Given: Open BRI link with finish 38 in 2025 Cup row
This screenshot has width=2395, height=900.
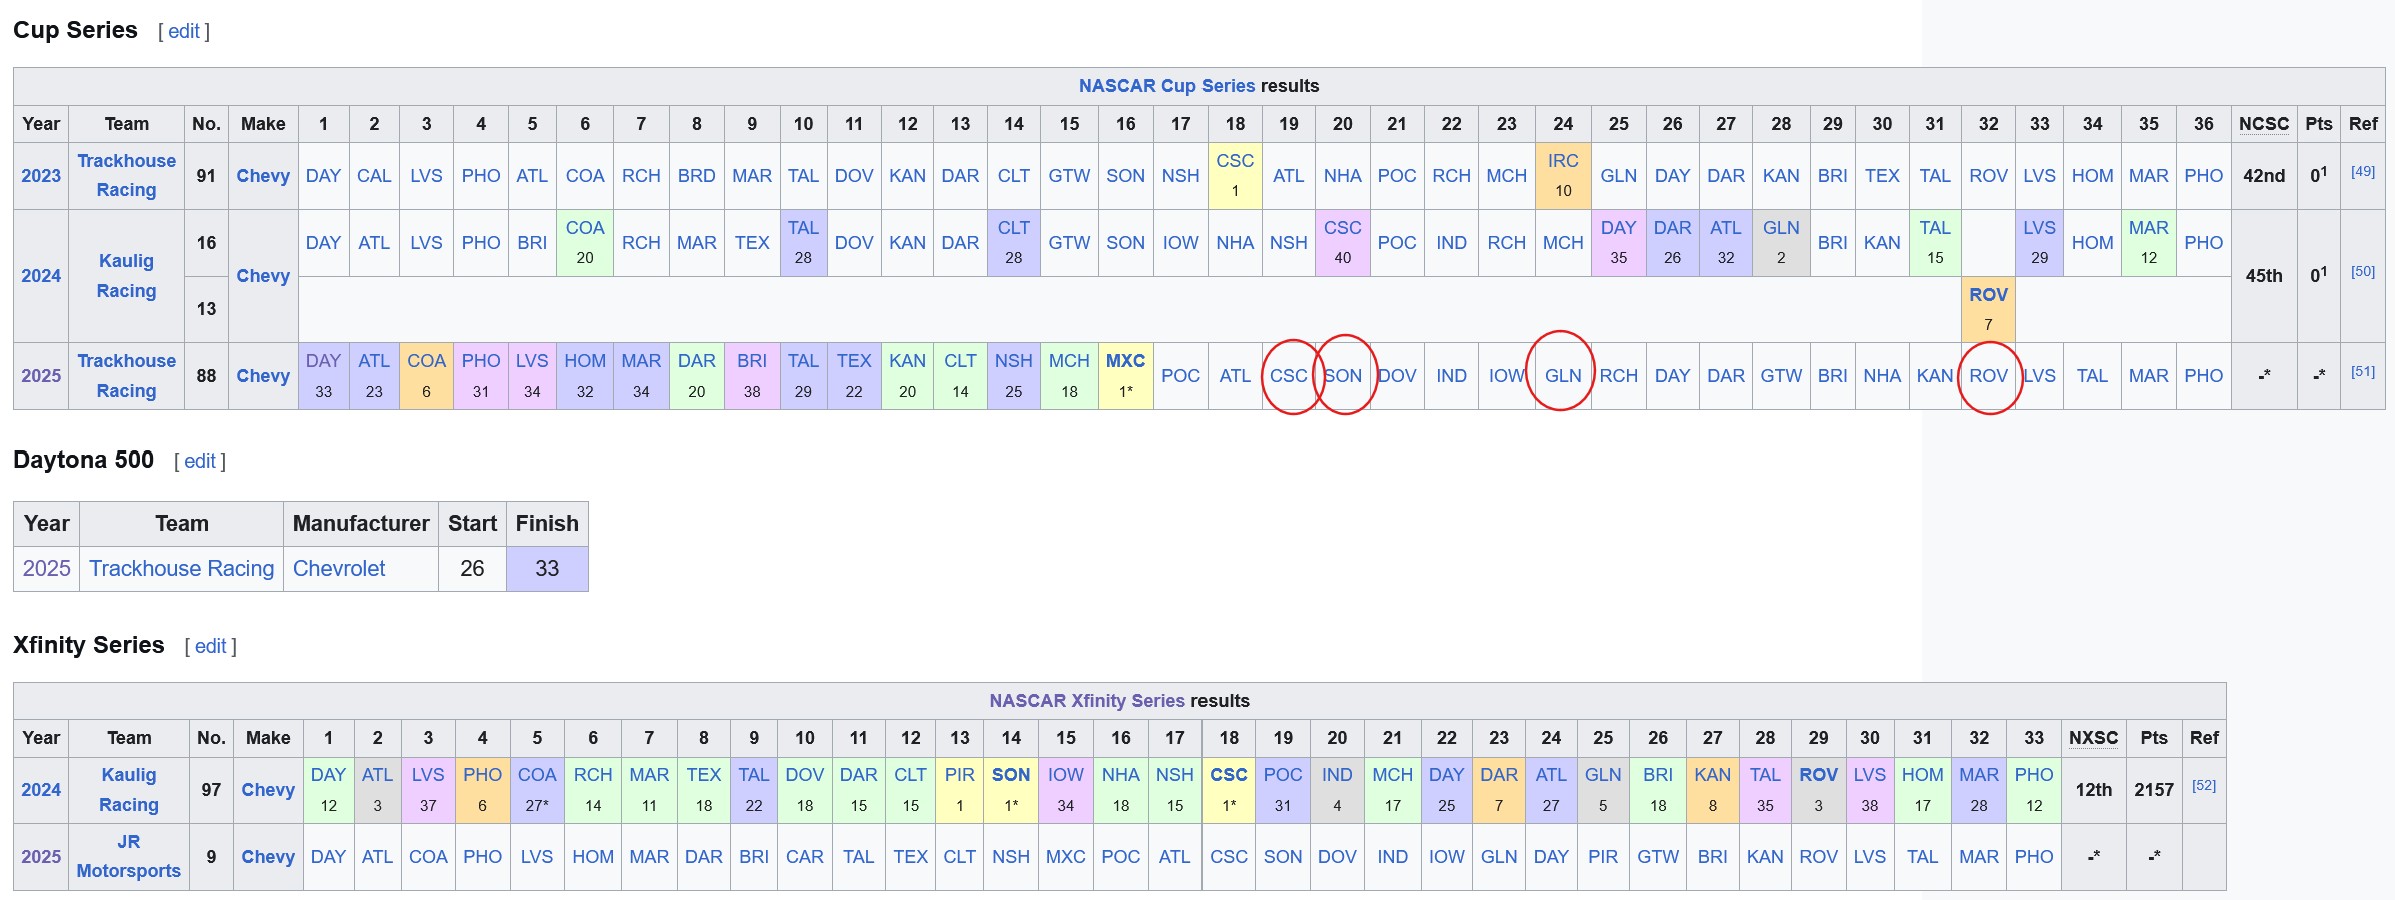Looking at the screenshot, I should pyautogui.click(x=752, y=361).
